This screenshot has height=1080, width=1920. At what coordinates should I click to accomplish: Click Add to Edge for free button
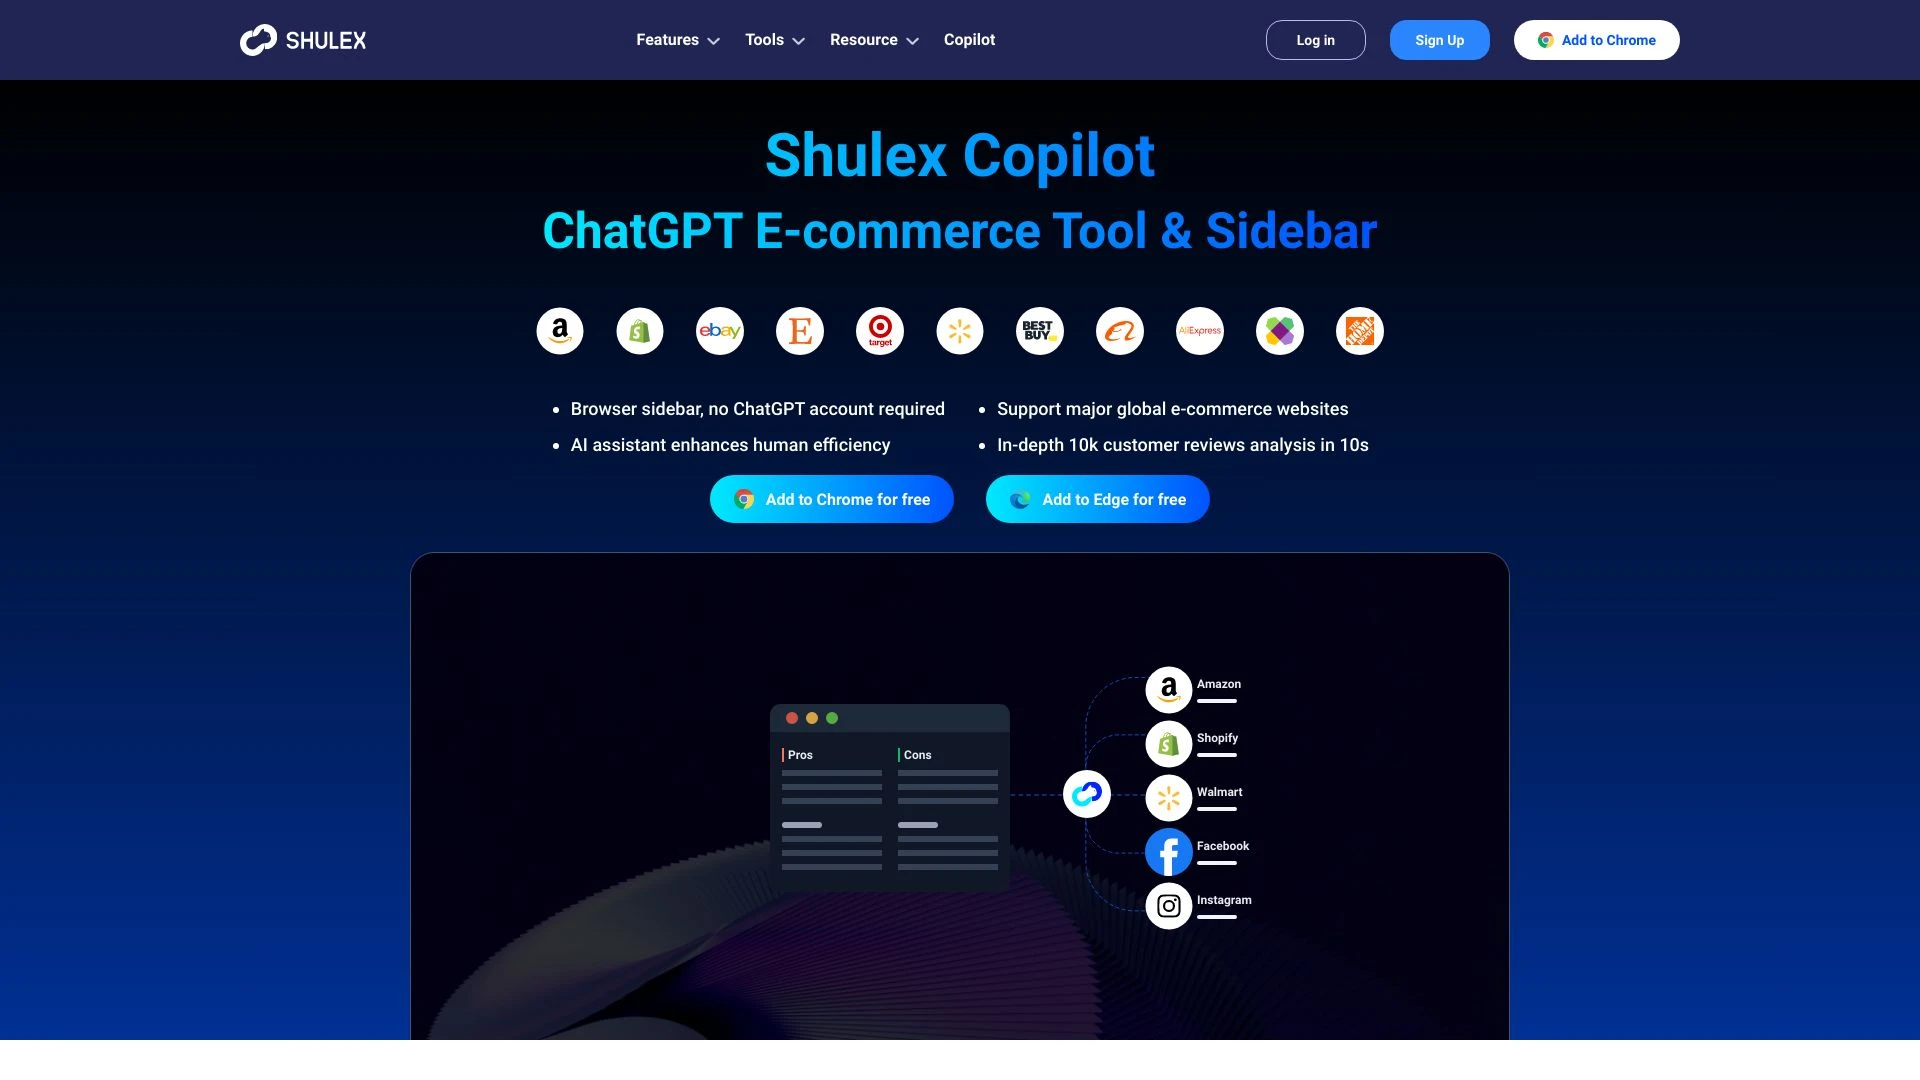(x=1097, y=498)
